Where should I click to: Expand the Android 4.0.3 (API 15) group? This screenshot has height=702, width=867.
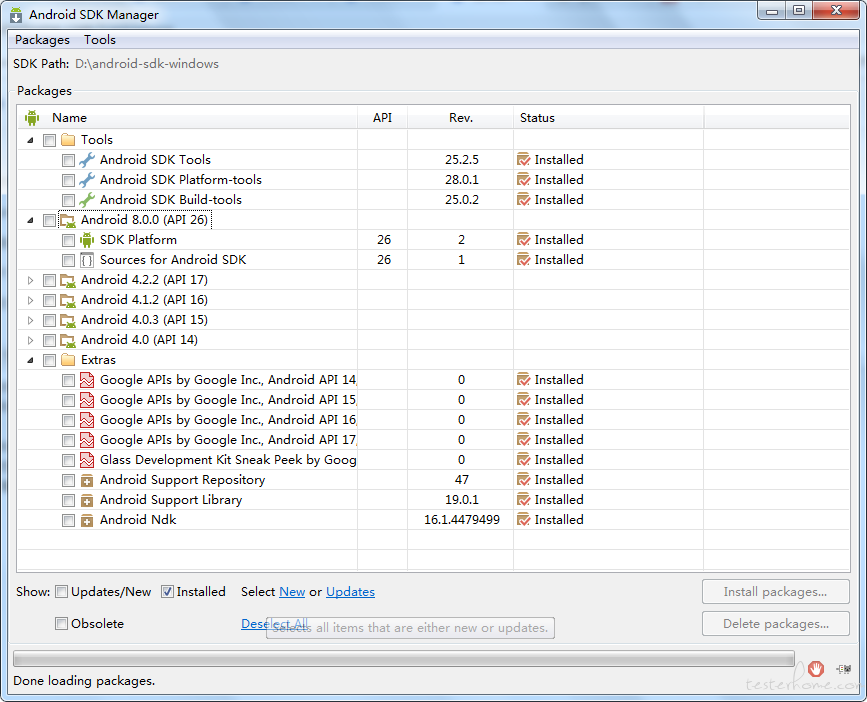point(30,321)
